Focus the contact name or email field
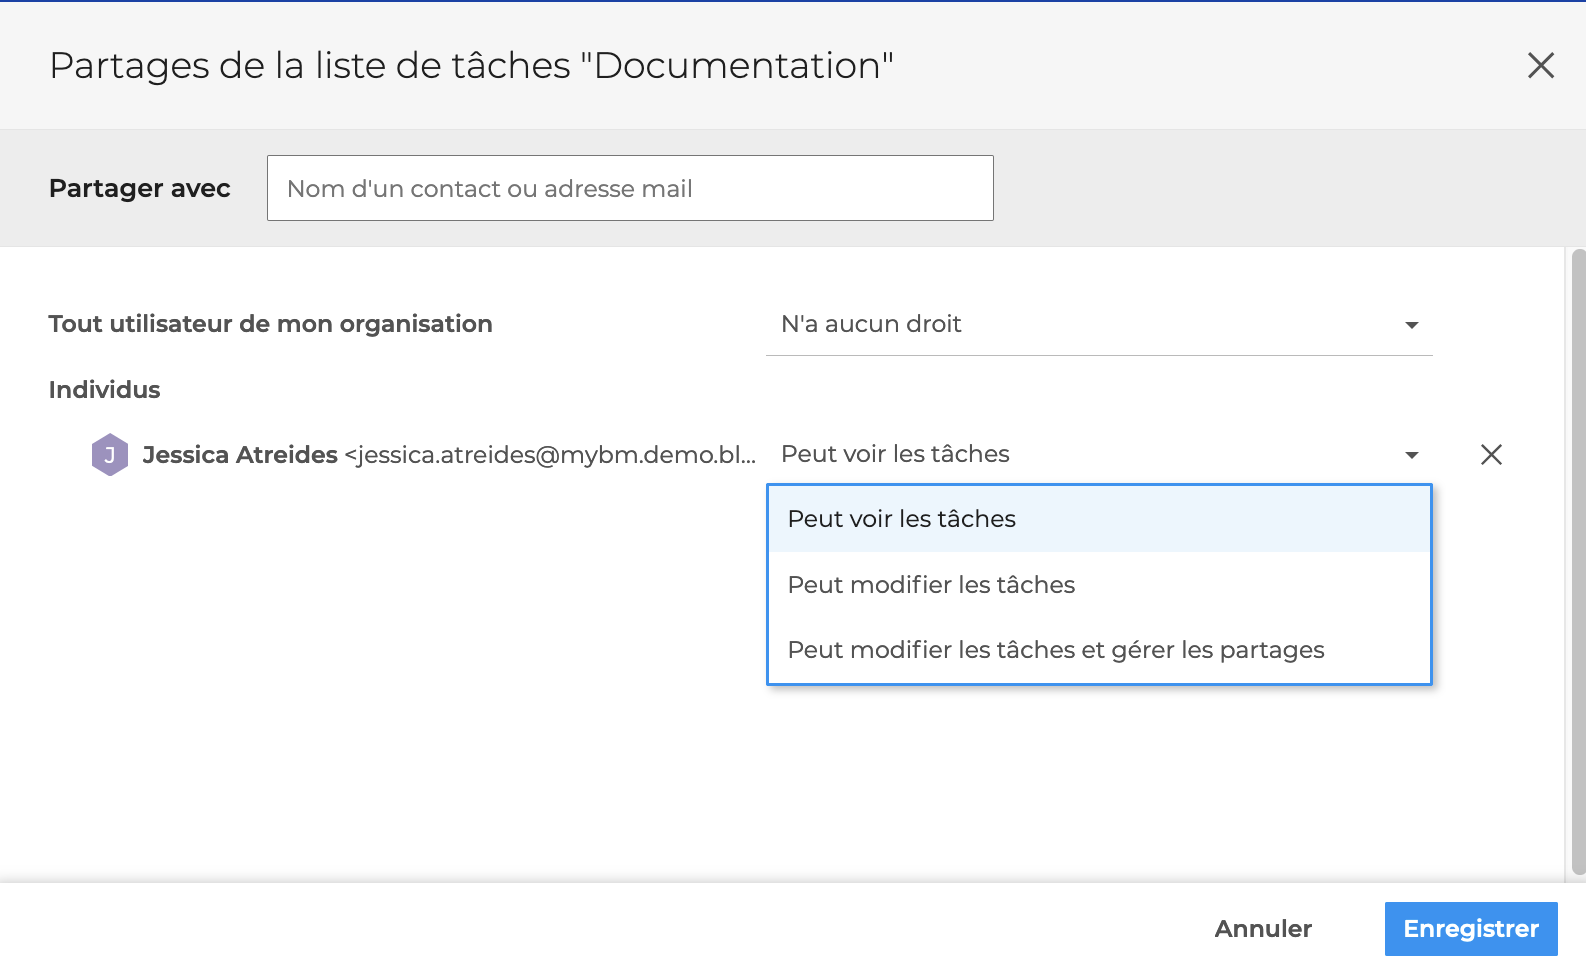 point(630,188)
